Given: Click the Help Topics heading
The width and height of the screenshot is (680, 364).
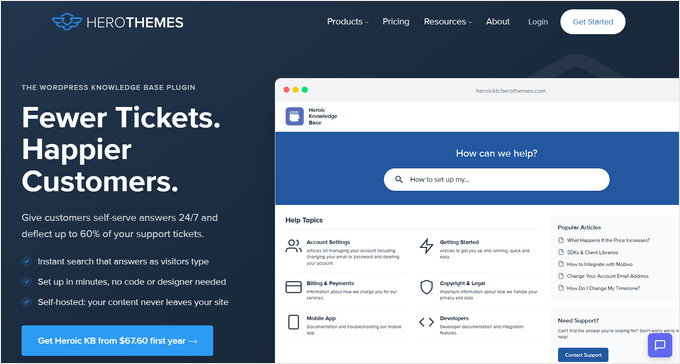Looking at the screenshot, I should [304, 220].
